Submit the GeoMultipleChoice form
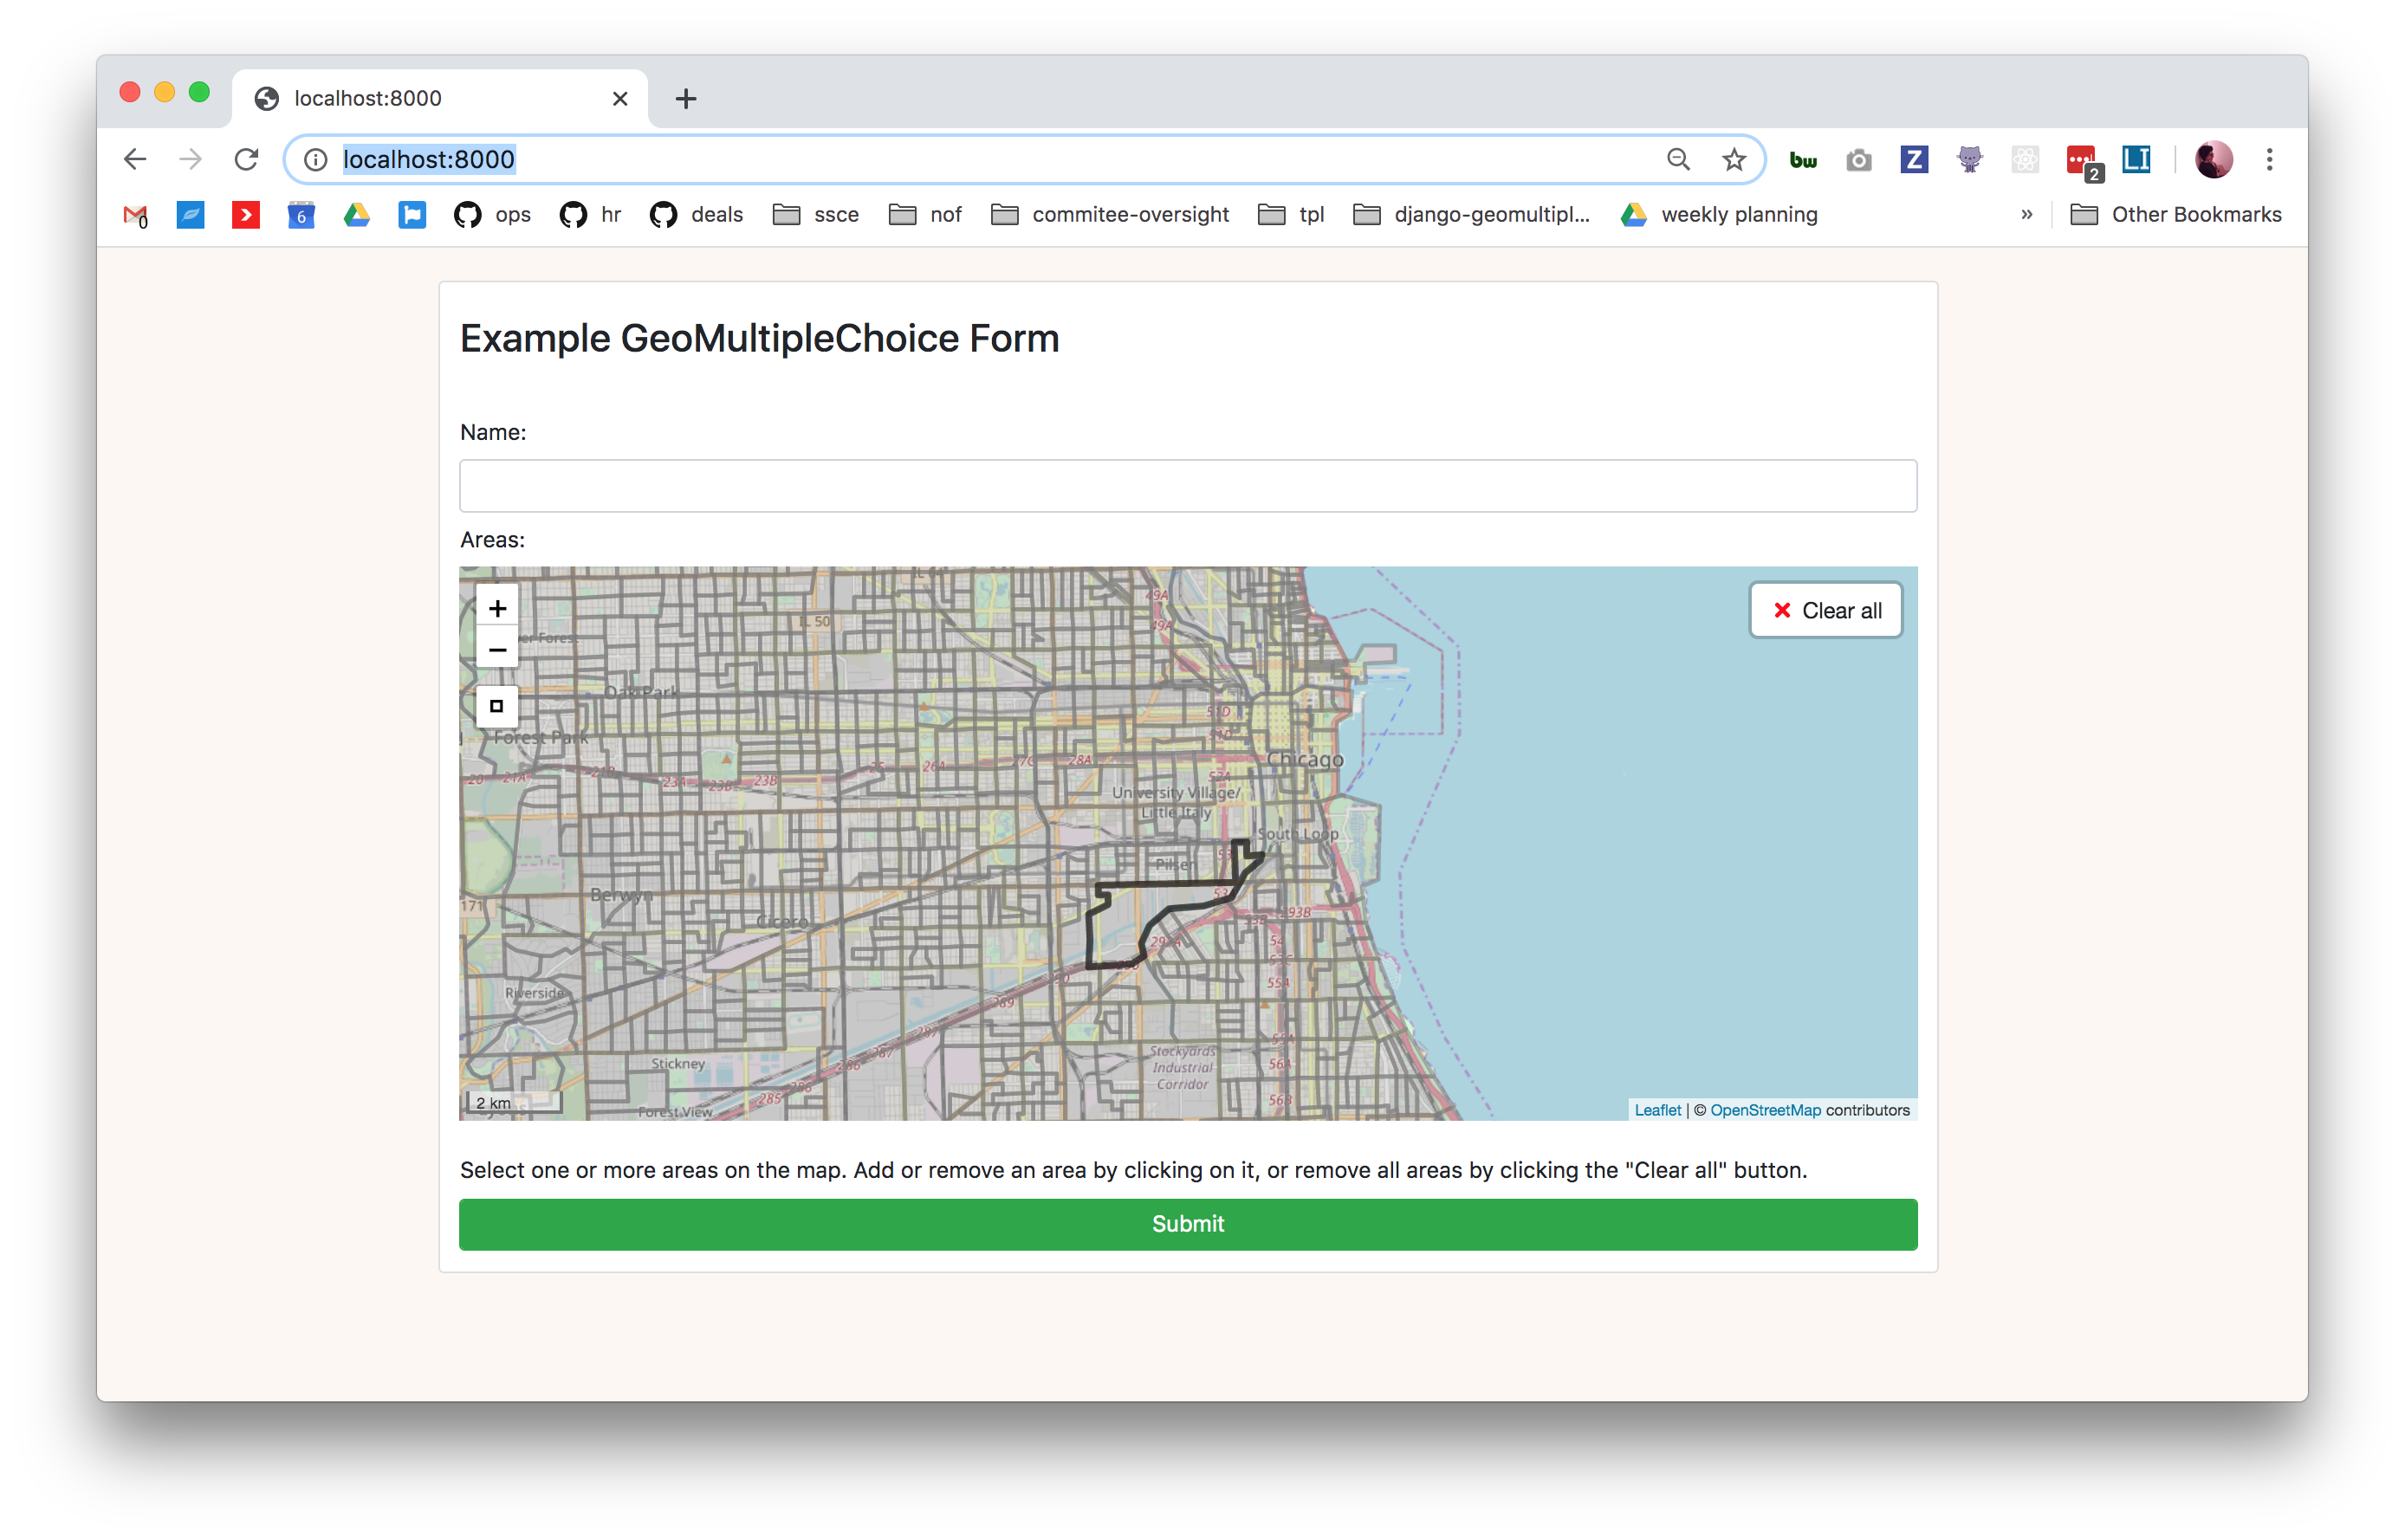The width and height of the screenshot is (2405, 1540). point(1187,1224)
